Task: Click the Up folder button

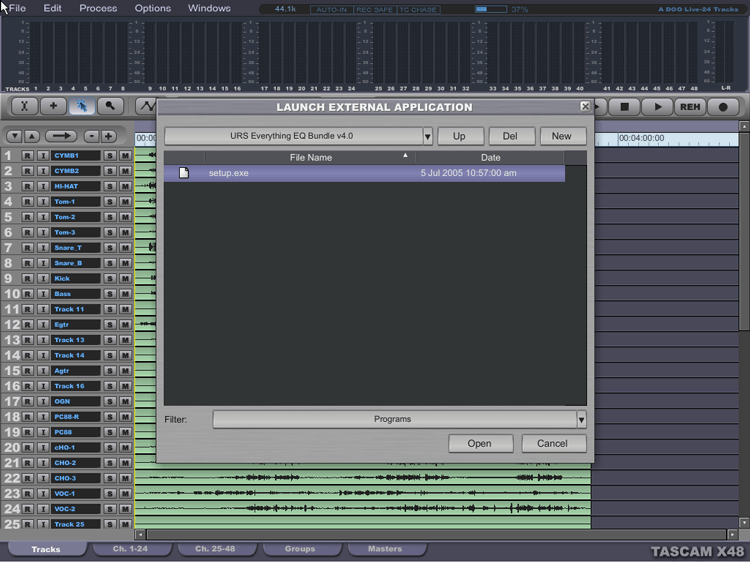Action: point(459,136)
